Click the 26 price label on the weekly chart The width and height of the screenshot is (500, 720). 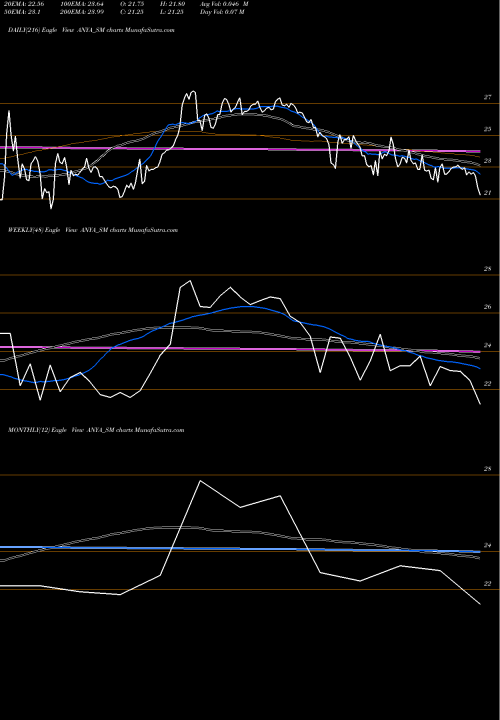tap(487, 307)
